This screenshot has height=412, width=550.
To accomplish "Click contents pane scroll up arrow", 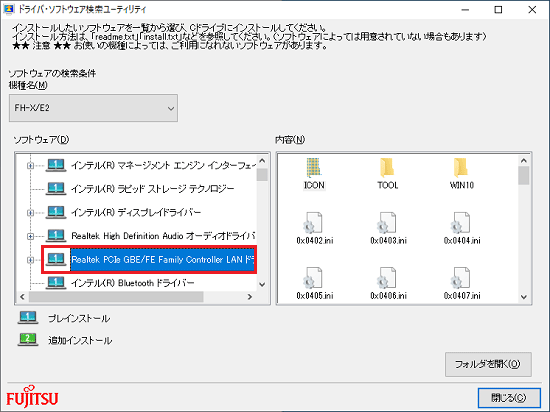I will (524, 161).
